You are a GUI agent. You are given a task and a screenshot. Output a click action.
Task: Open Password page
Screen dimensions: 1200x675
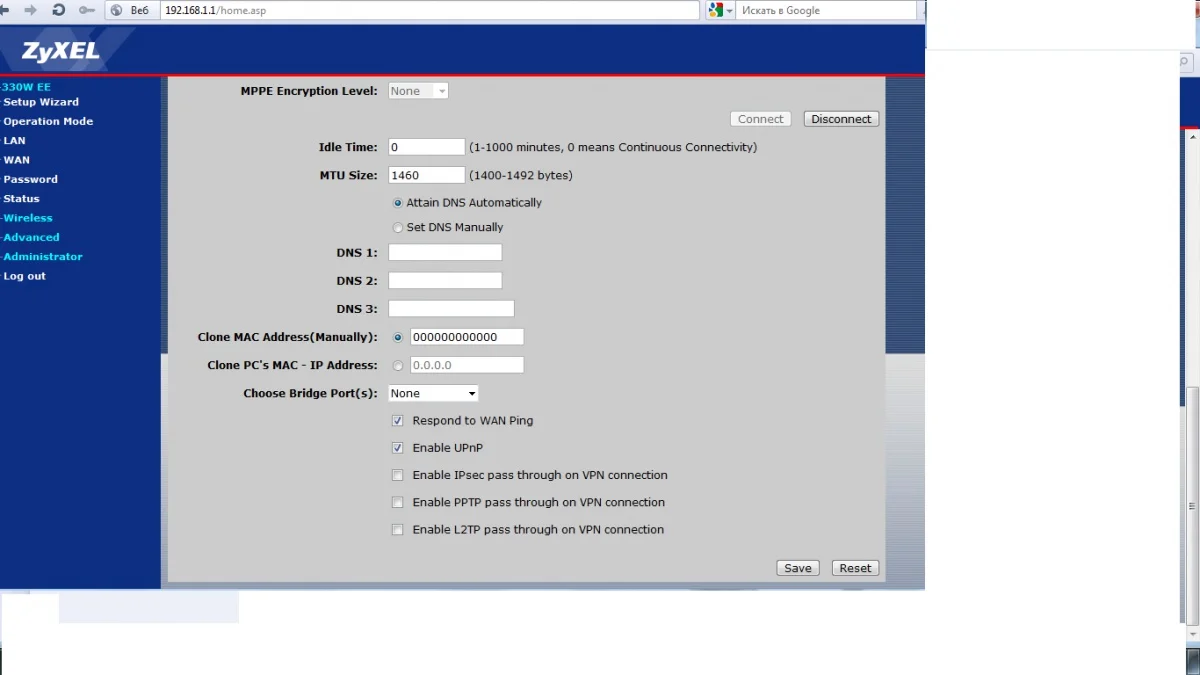coord(30,179)
